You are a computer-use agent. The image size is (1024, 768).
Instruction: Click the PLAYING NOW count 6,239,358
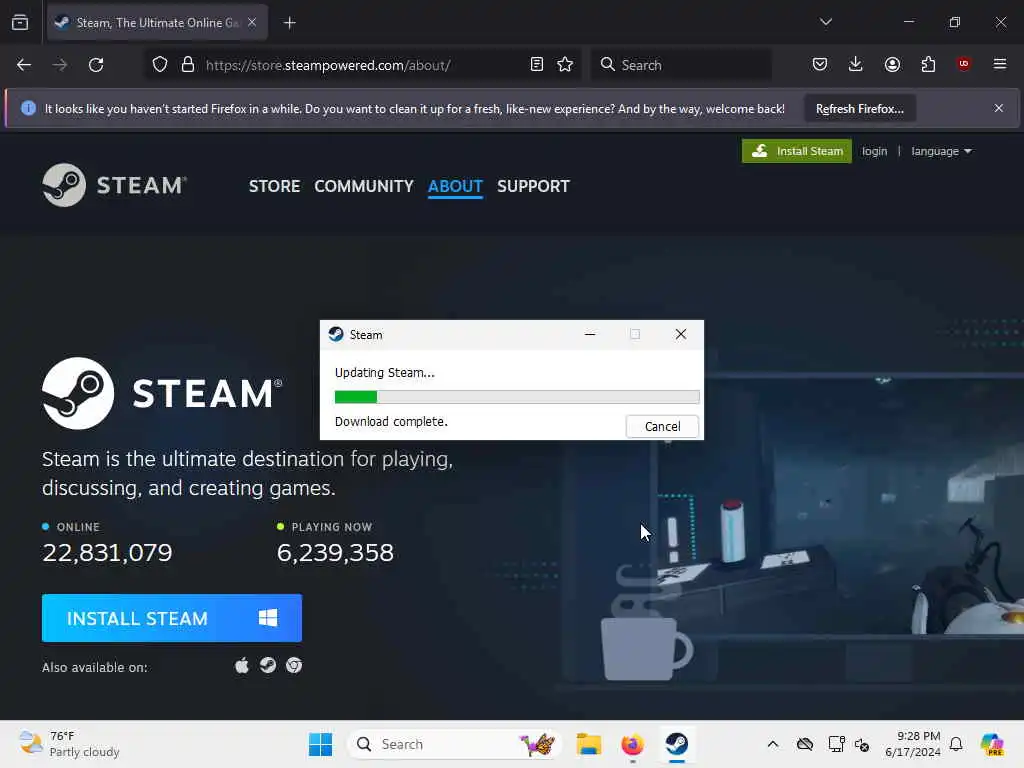point(335,553)
